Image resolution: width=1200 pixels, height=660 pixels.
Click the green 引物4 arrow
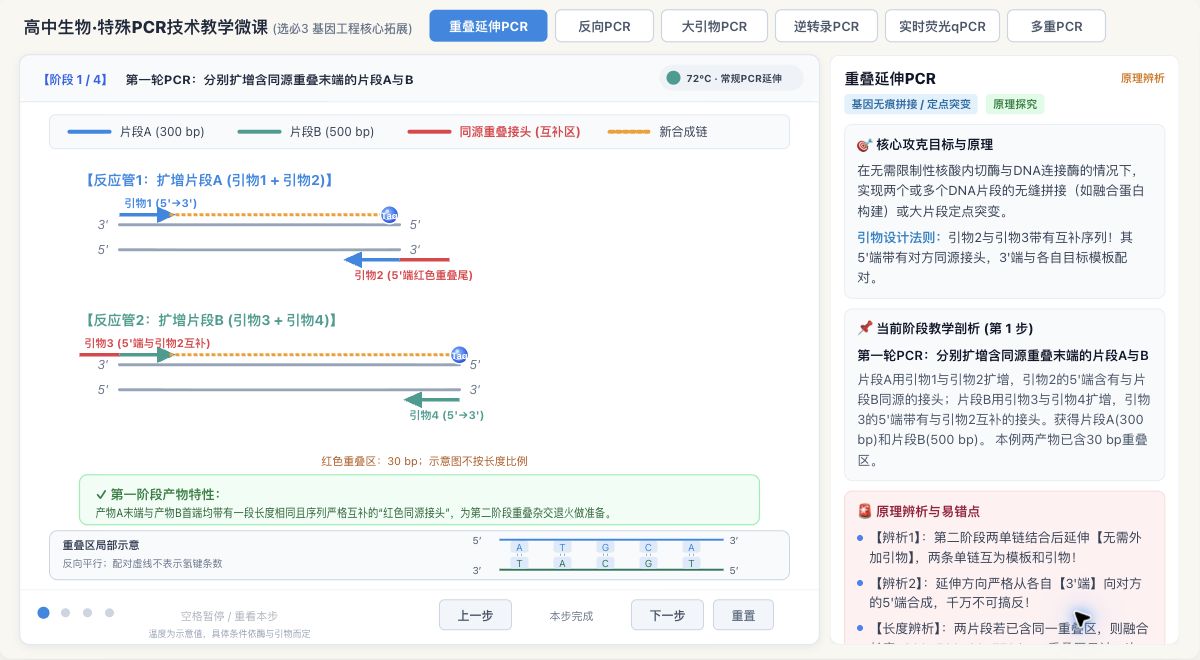click(432, 400)
